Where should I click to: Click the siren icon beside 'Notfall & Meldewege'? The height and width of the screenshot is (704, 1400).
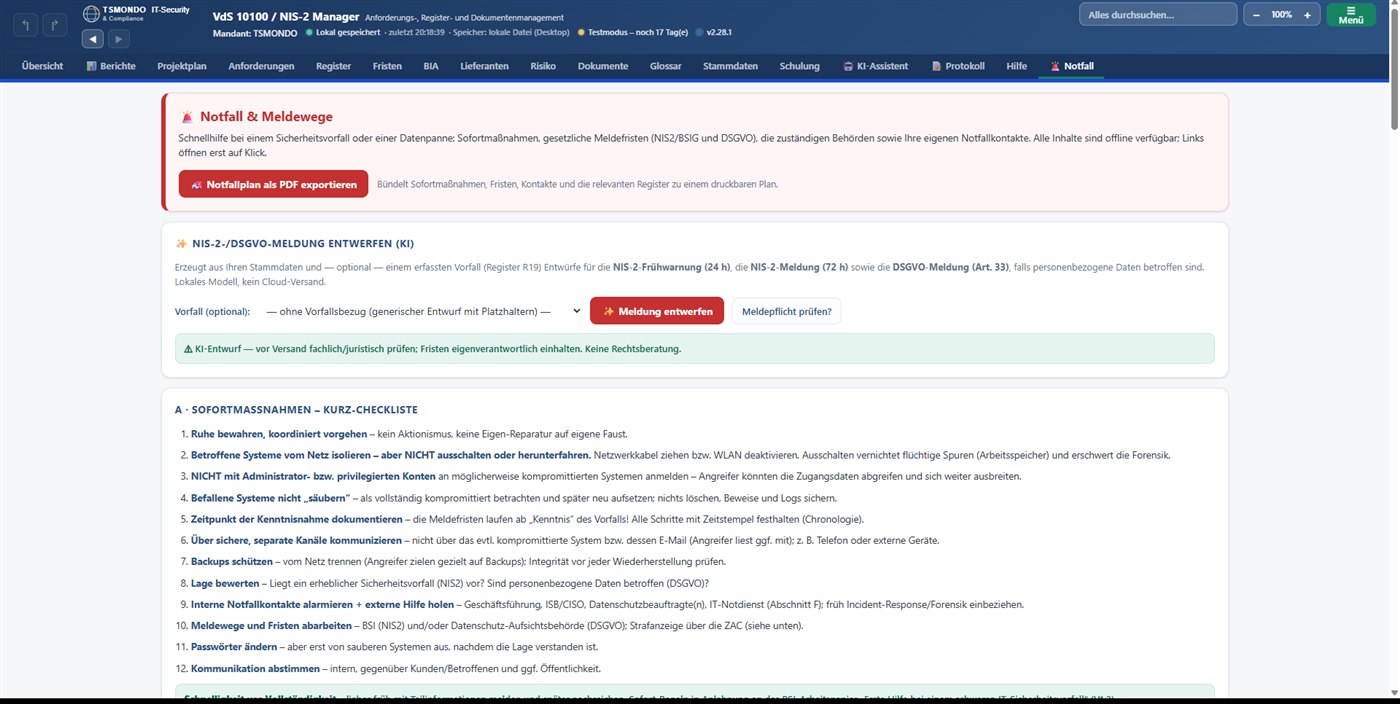[187, 117]
